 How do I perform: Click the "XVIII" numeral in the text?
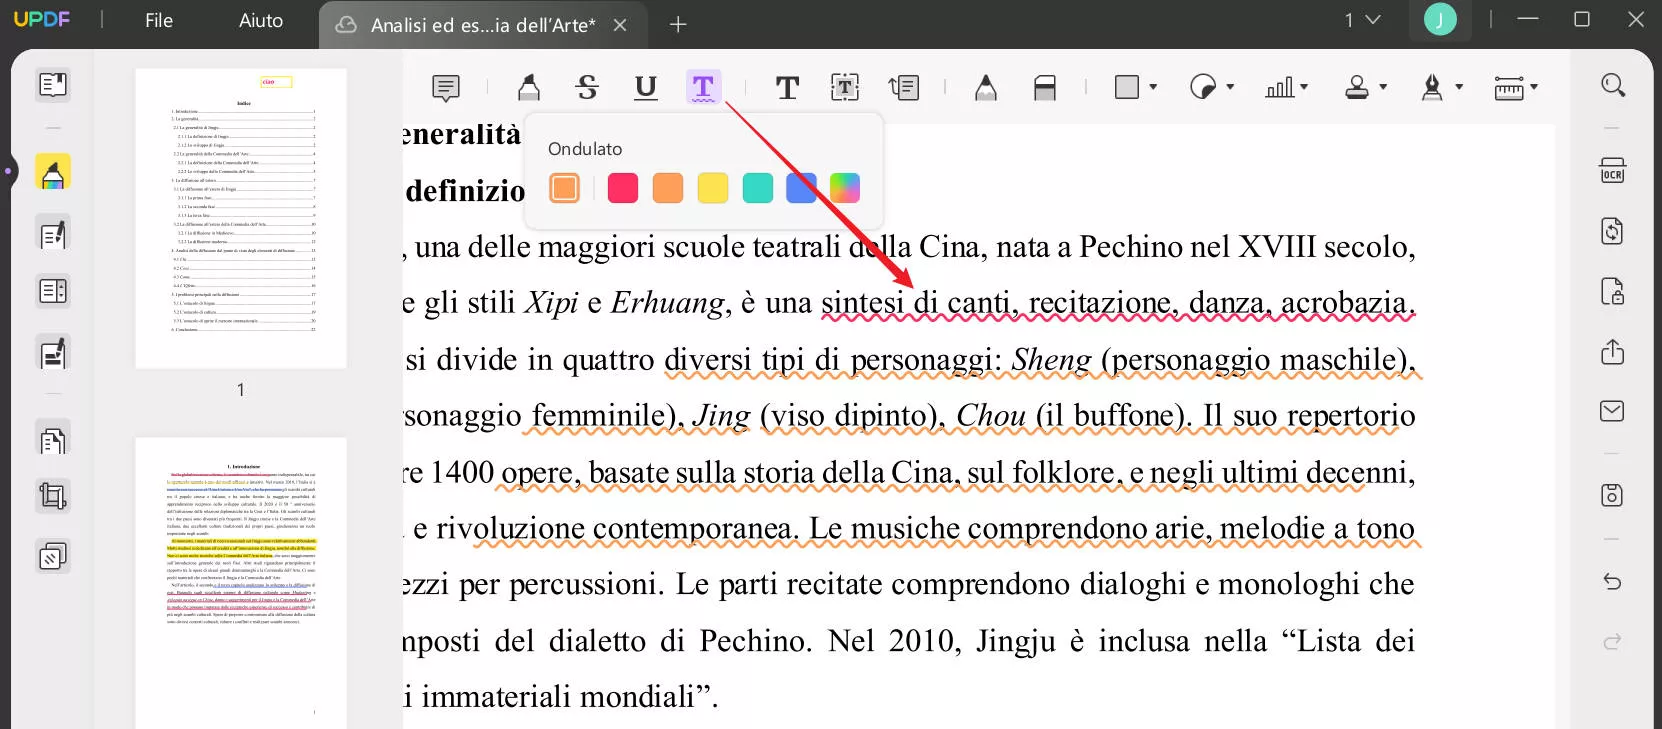(x=1277, y=247)
